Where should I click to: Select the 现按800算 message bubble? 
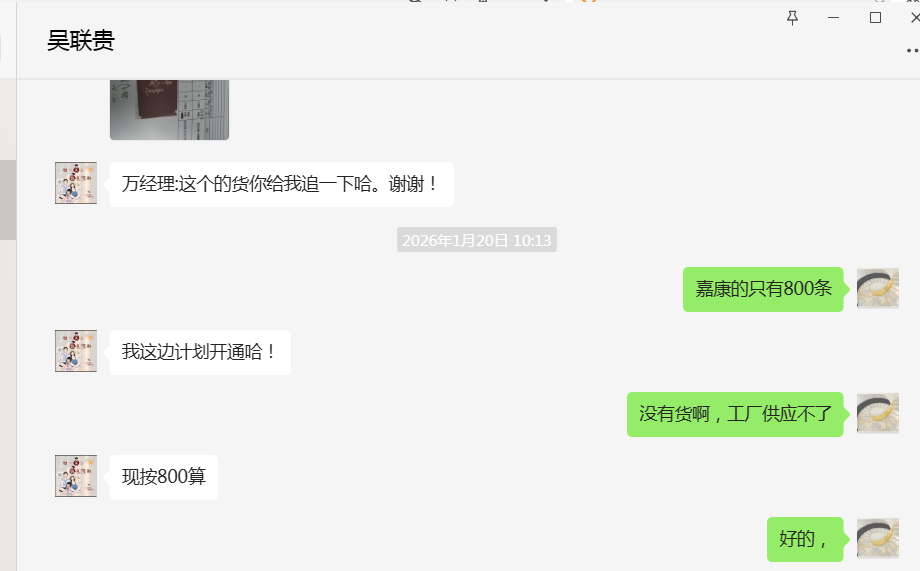(164, 477)
